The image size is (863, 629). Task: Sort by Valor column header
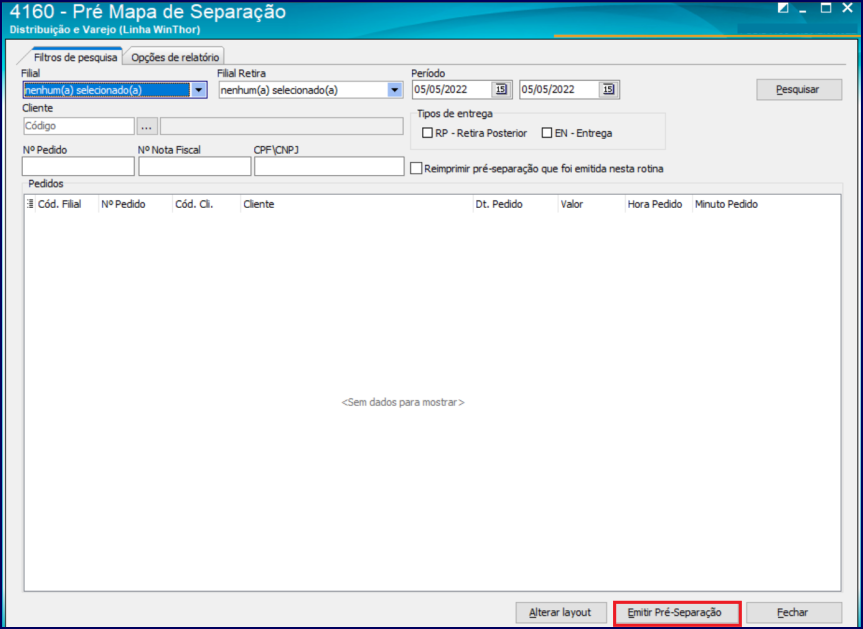click(591, 204)
